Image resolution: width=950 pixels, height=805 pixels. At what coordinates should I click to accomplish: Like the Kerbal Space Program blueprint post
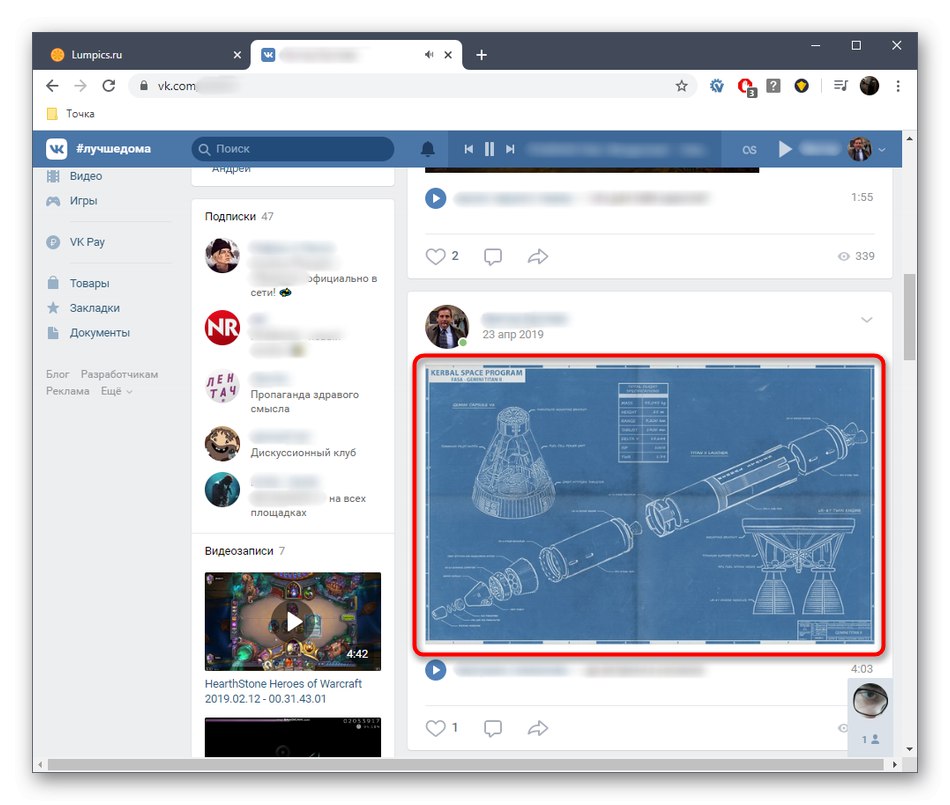[434, 727]
